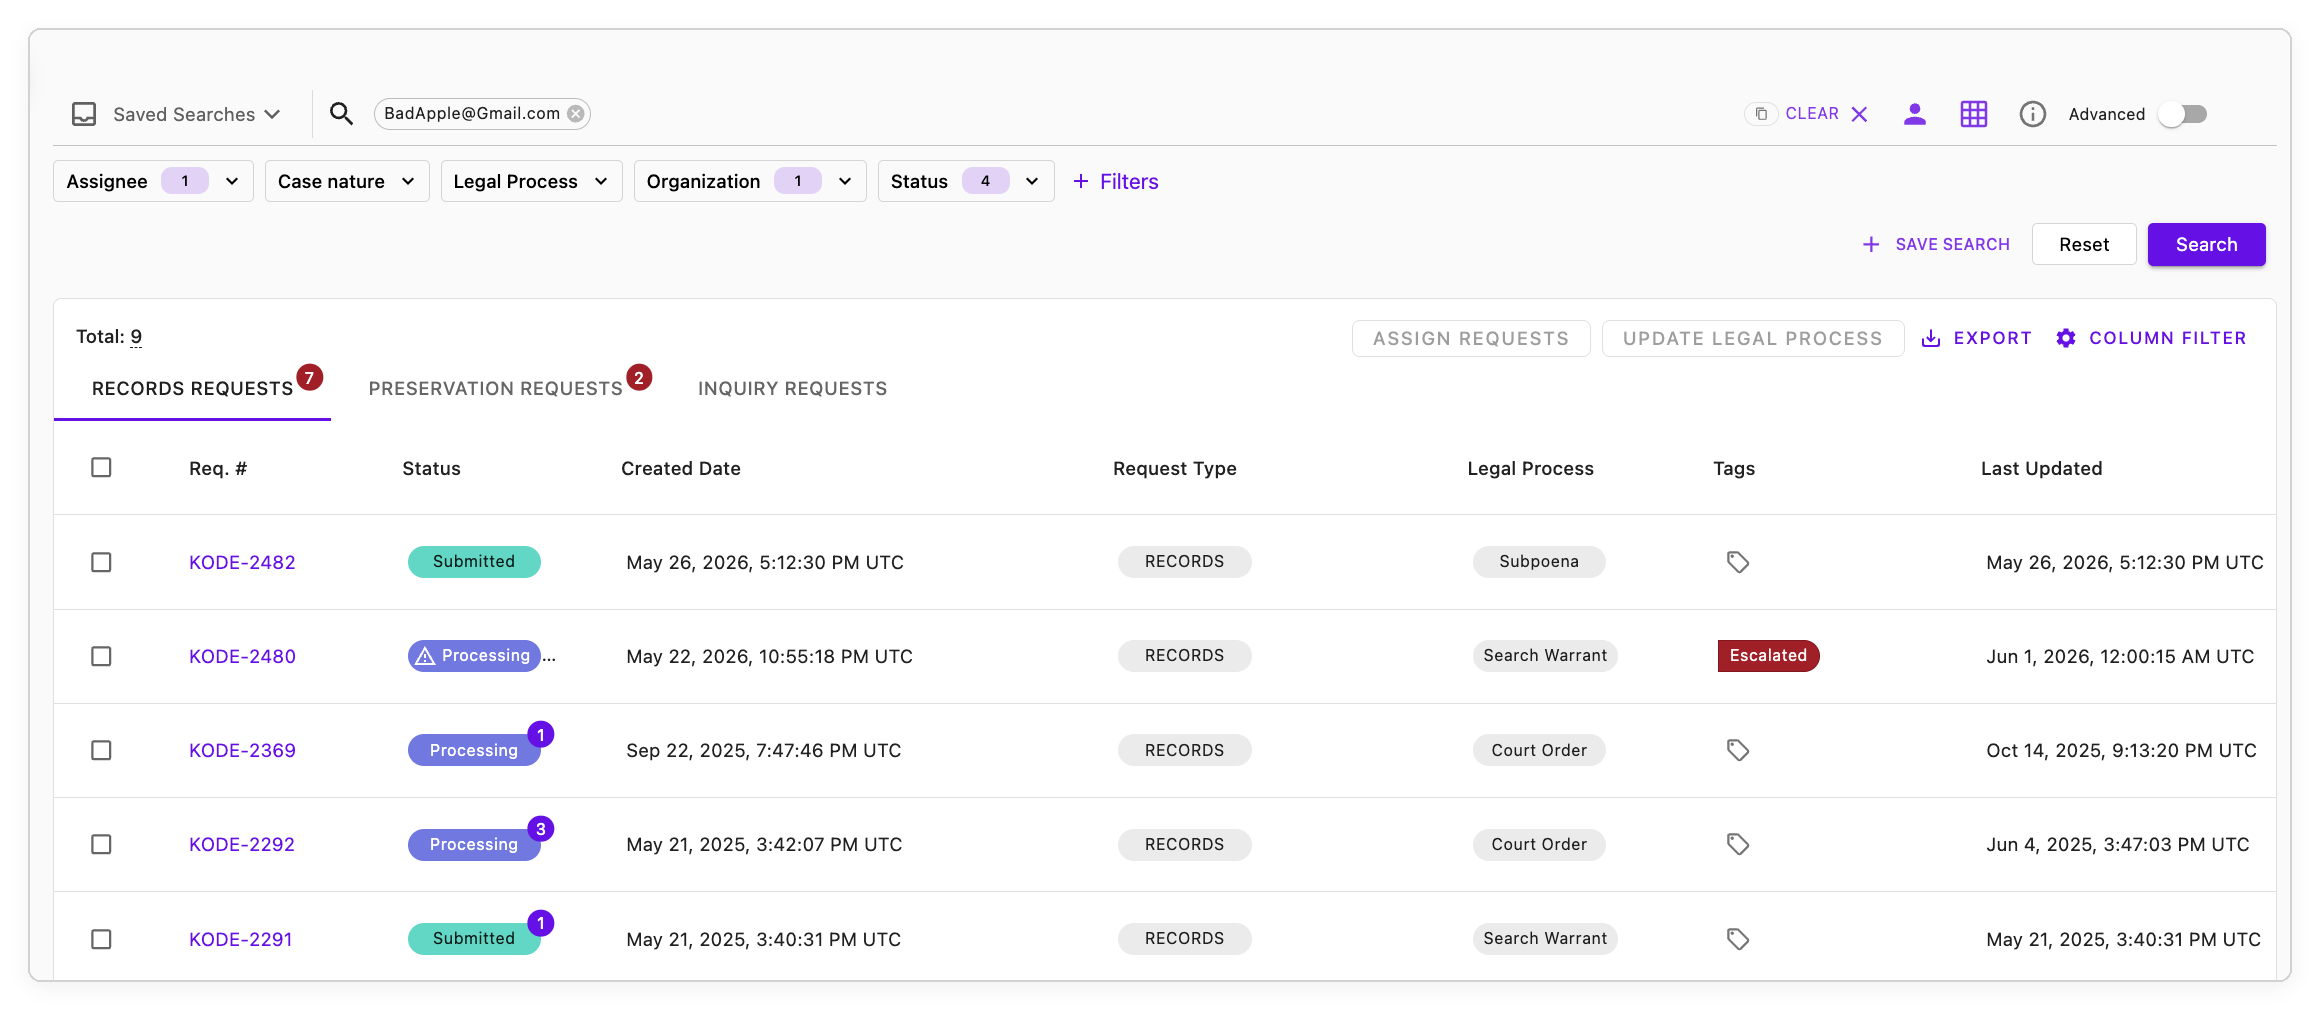The height and width of the screenshot is (1010, 2320).
Task: Open the Organization filter dropdown
Action: (750, 181)
